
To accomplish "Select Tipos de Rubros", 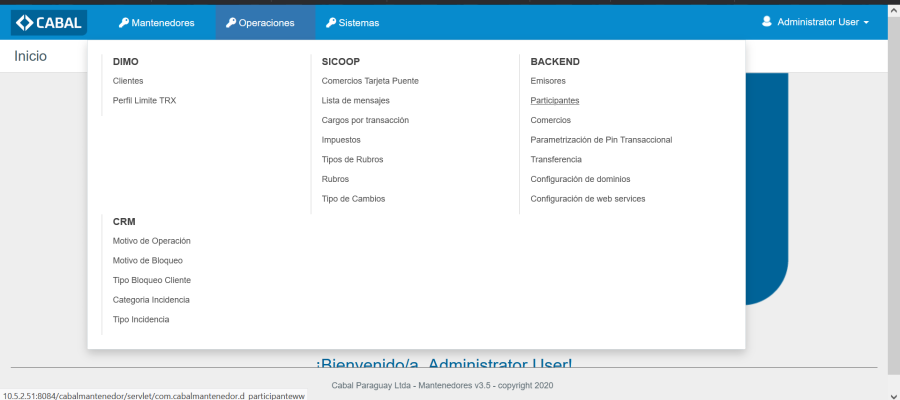I will click(x=352, y=160).
